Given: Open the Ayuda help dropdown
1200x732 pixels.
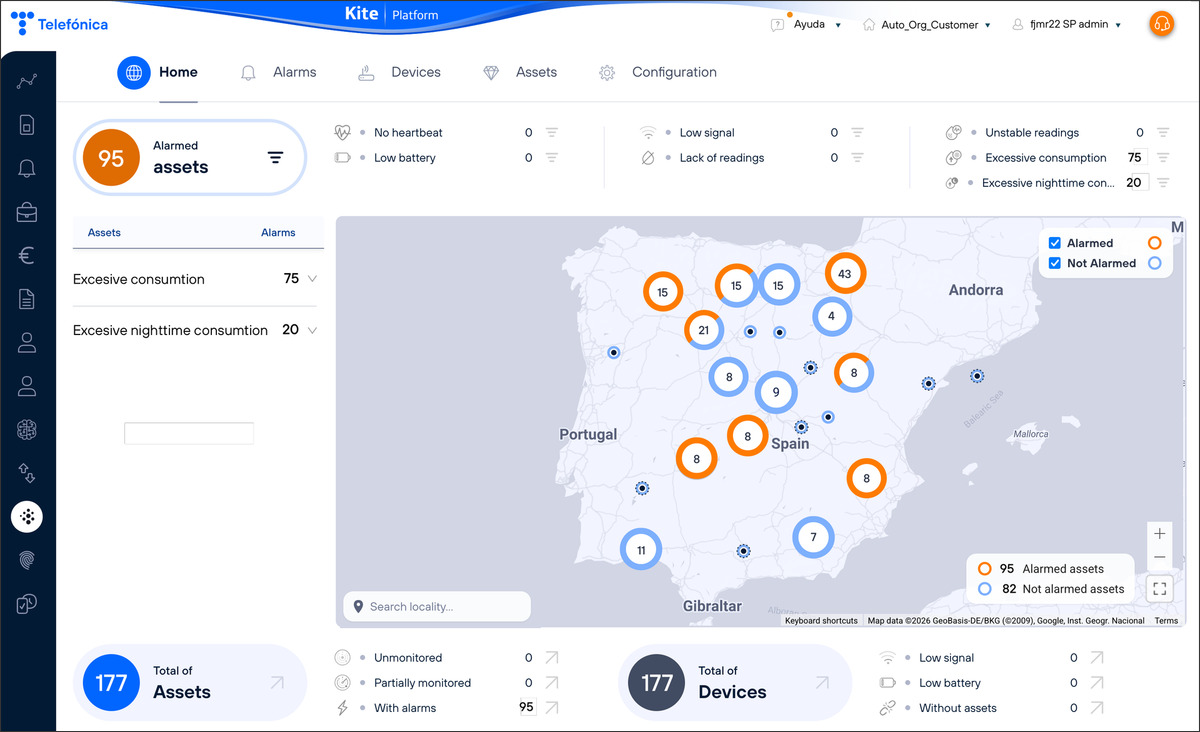Looking at the screenshot, I should (x=806, y=24).
